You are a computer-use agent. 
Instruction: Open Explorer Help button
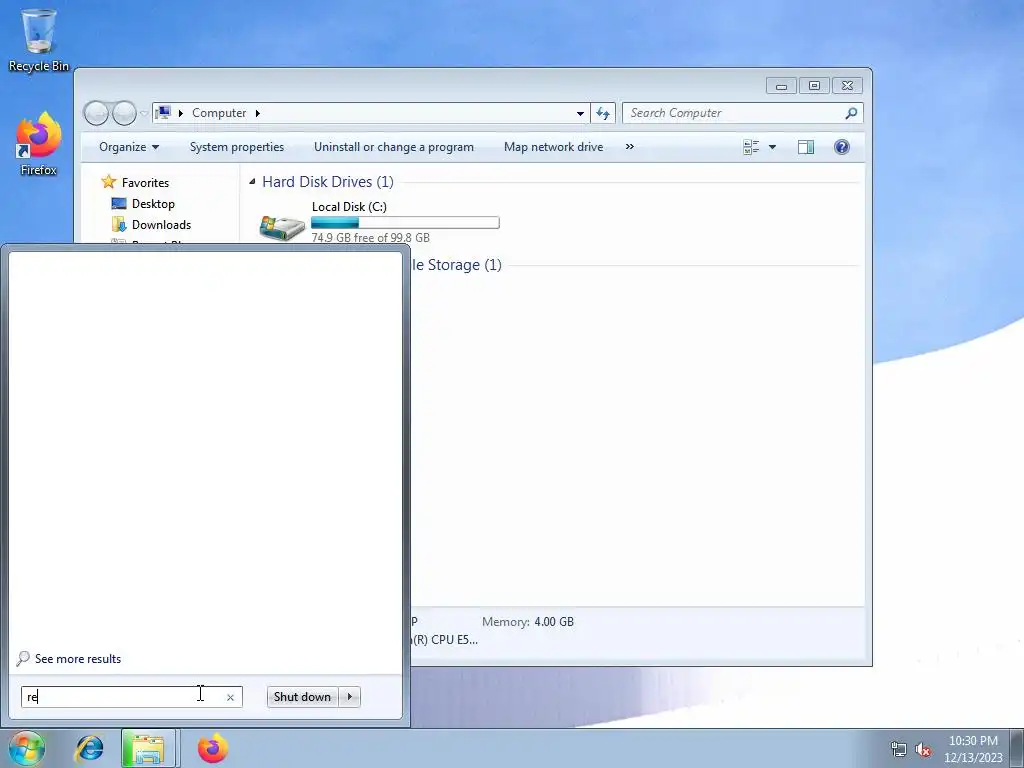coord(842,147)
